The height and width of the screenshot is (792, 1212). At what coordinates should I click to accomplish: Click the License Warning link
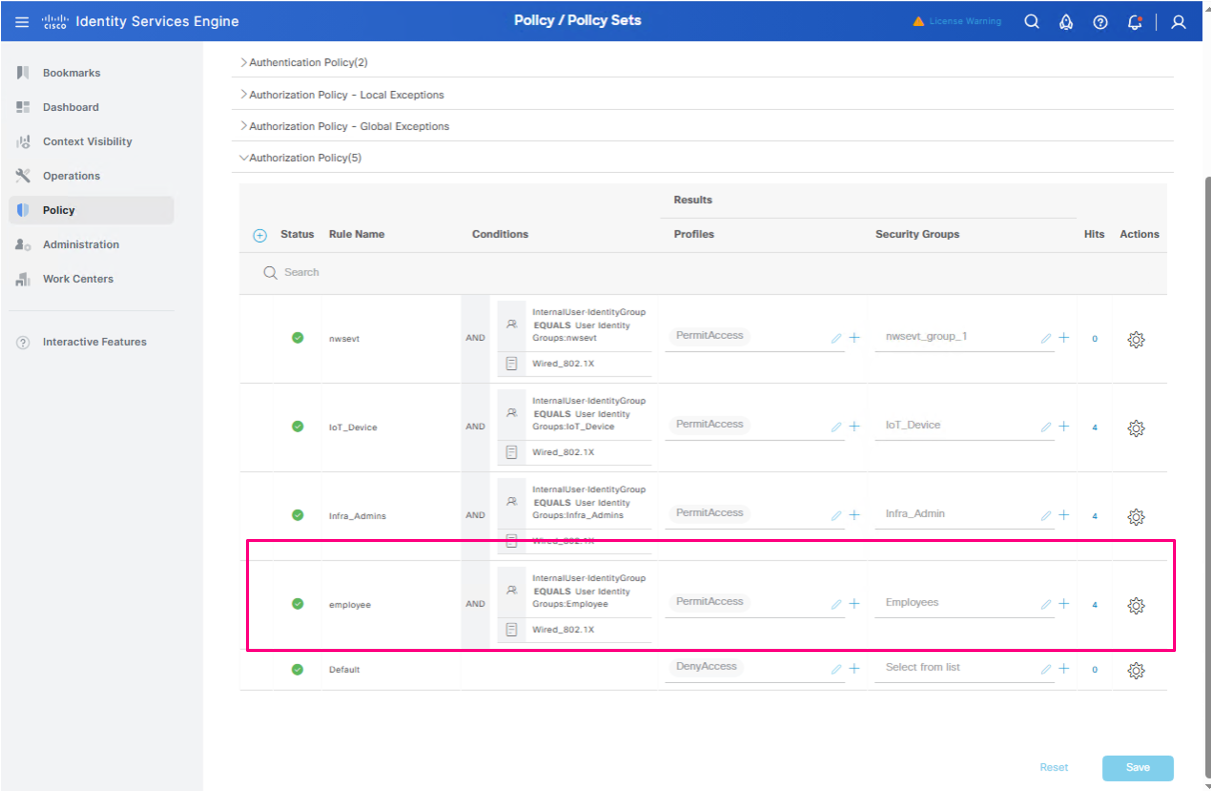(965, 21)
